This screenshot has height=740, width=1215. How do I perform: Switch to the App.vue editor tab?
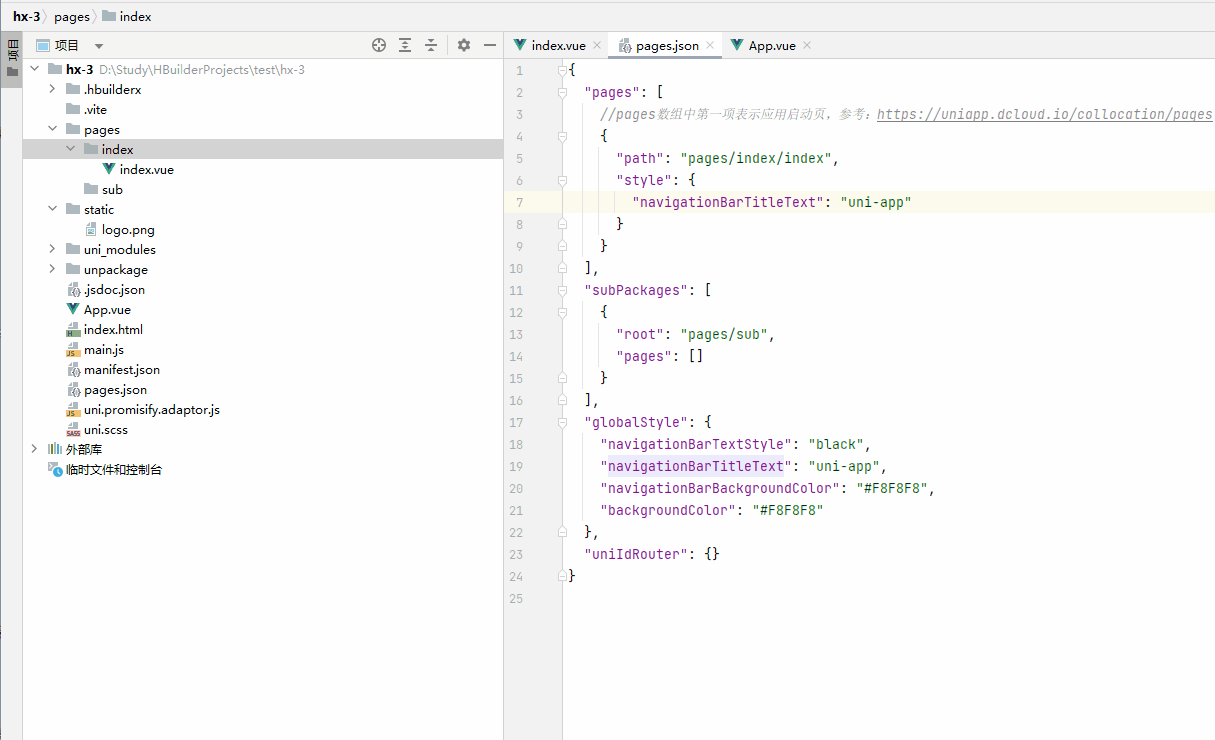769,44
